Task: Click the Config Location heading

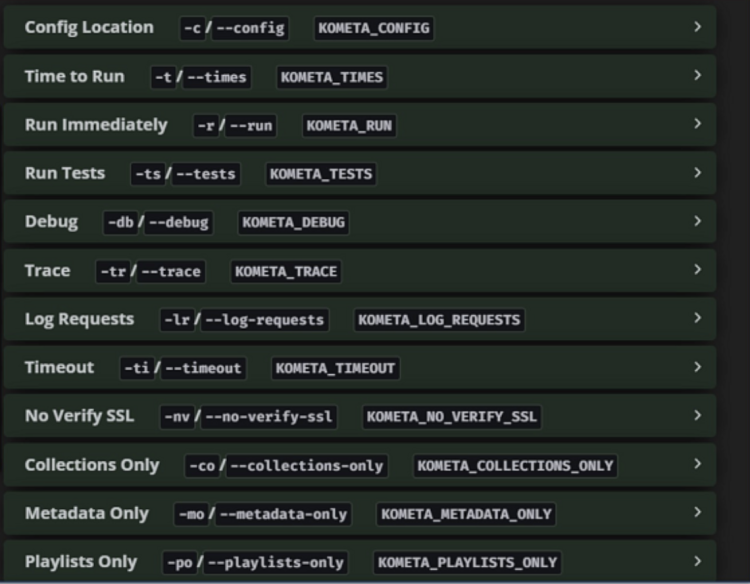Action: (89, 28)
